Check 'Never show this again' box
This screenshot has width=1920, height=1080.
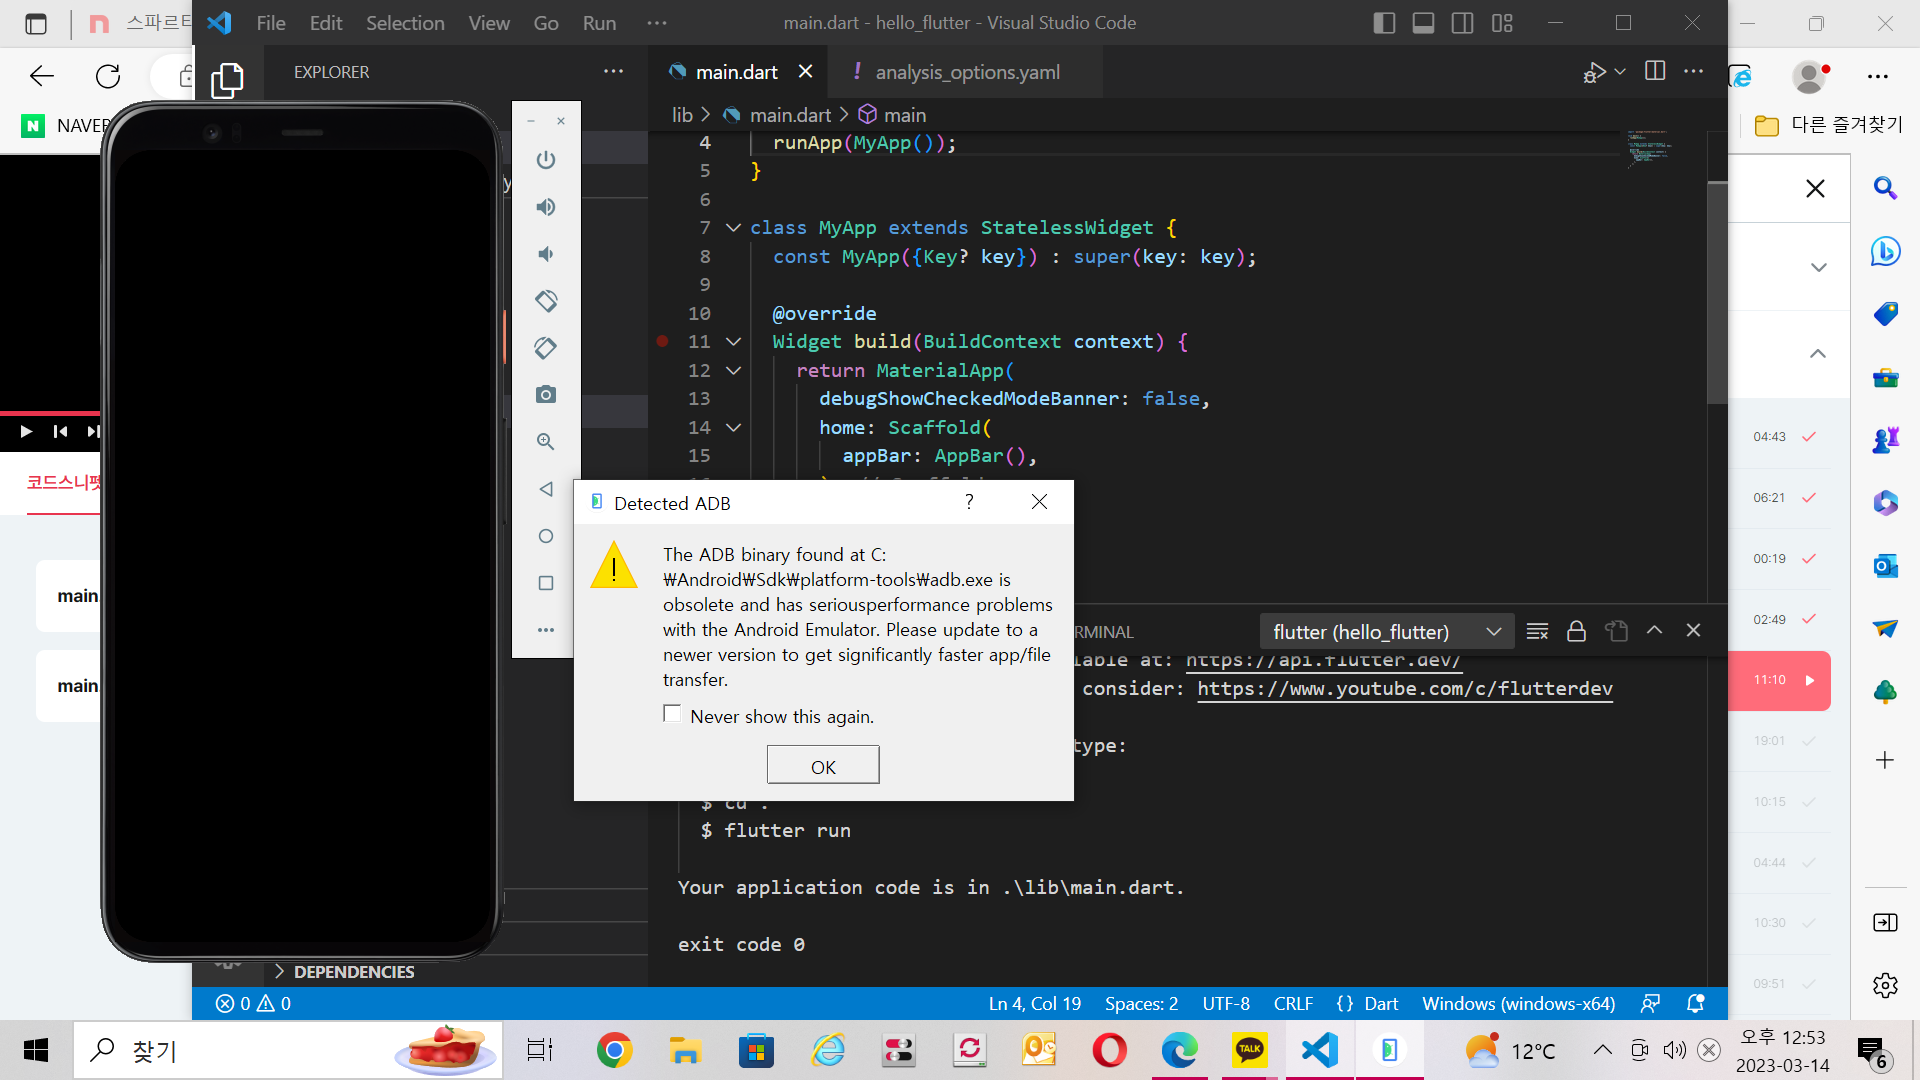pos(672,714)
